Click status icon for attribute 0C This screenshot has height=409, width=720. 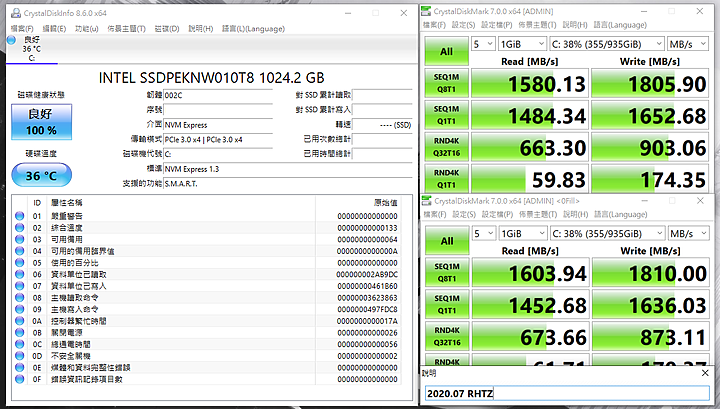pyautogui.click(x=19, y=344)
